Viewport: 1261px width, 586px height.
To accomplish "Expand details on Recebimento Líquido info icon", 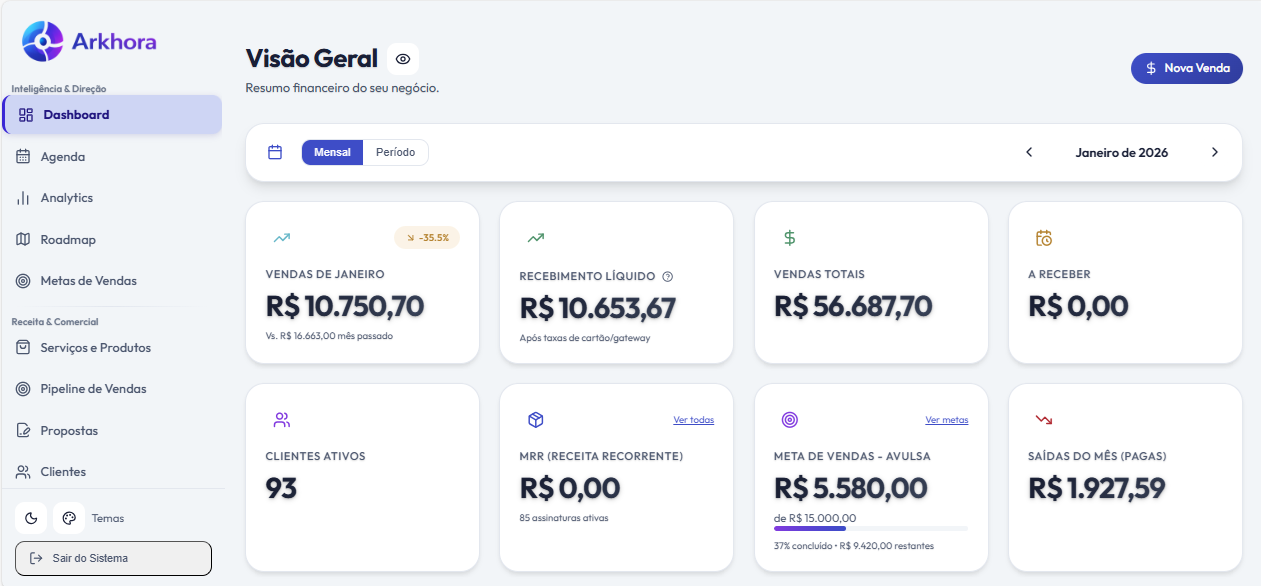I will (x=666, y=276).
